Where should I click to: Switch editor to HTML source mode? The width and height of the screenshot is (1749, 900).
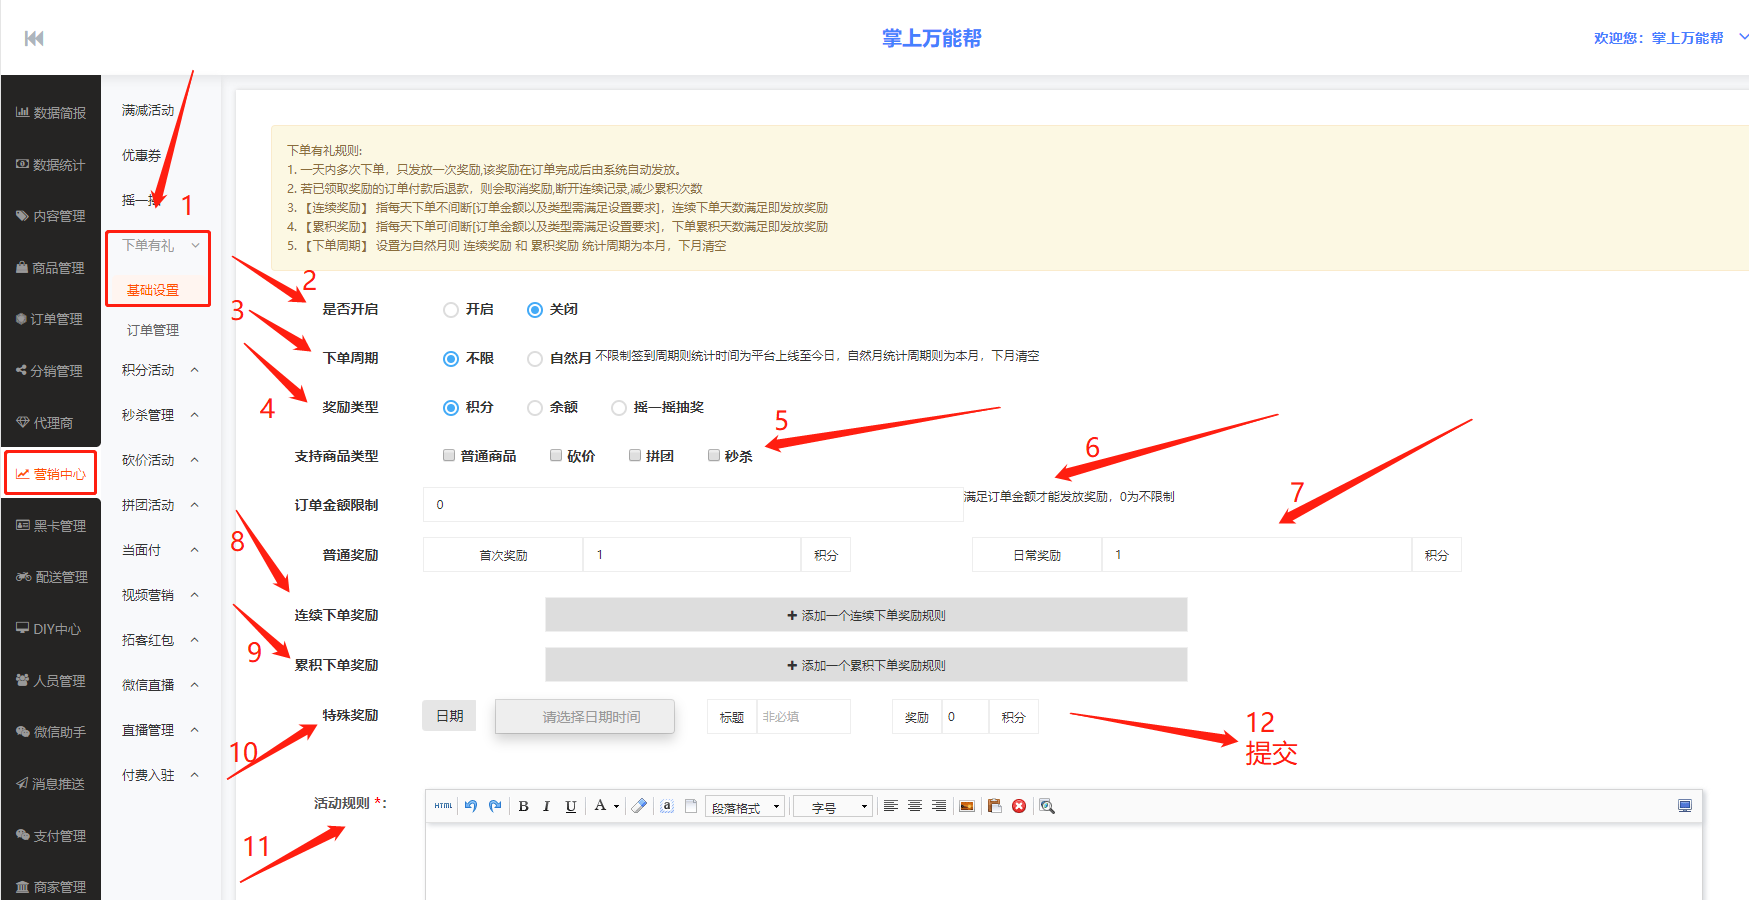click(x=443, y=806)
